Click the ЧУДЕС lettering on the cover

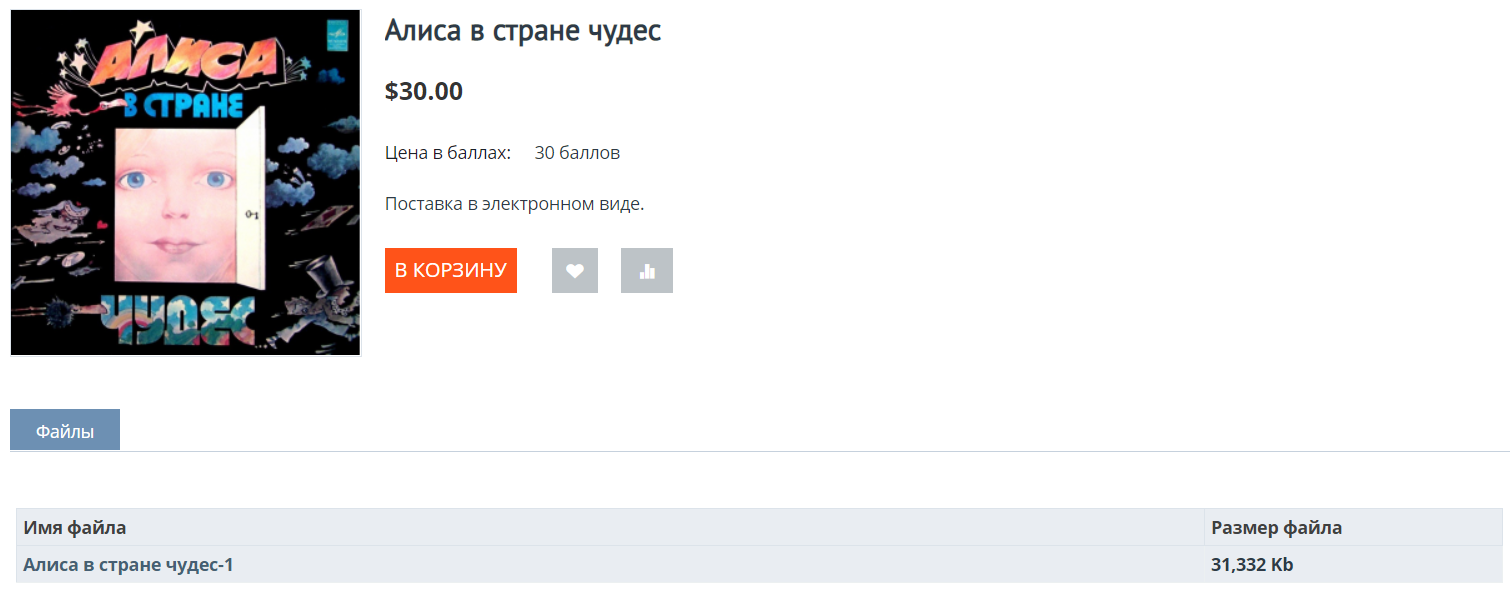180,318
